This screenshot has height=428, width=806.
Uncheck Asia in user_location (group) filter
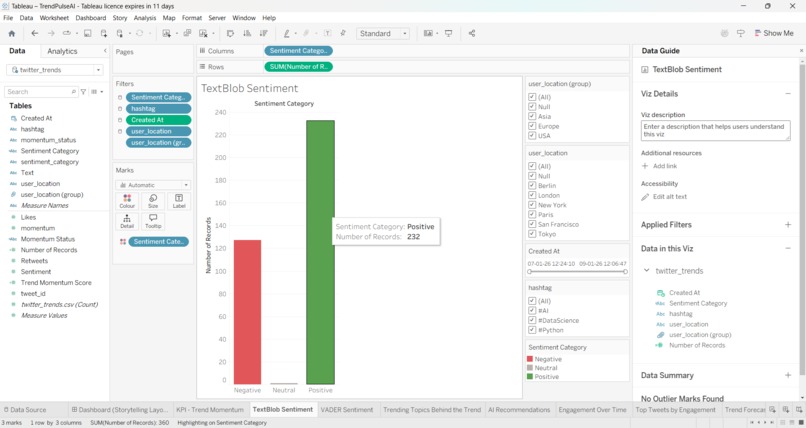[532, 117]
